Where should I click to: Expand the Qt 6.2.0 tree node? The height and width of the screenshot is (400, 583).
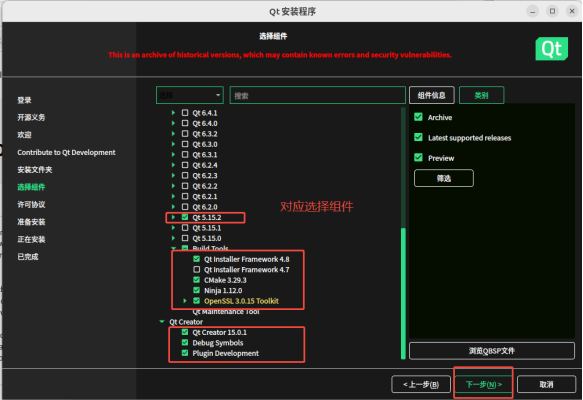click(173, 207)
